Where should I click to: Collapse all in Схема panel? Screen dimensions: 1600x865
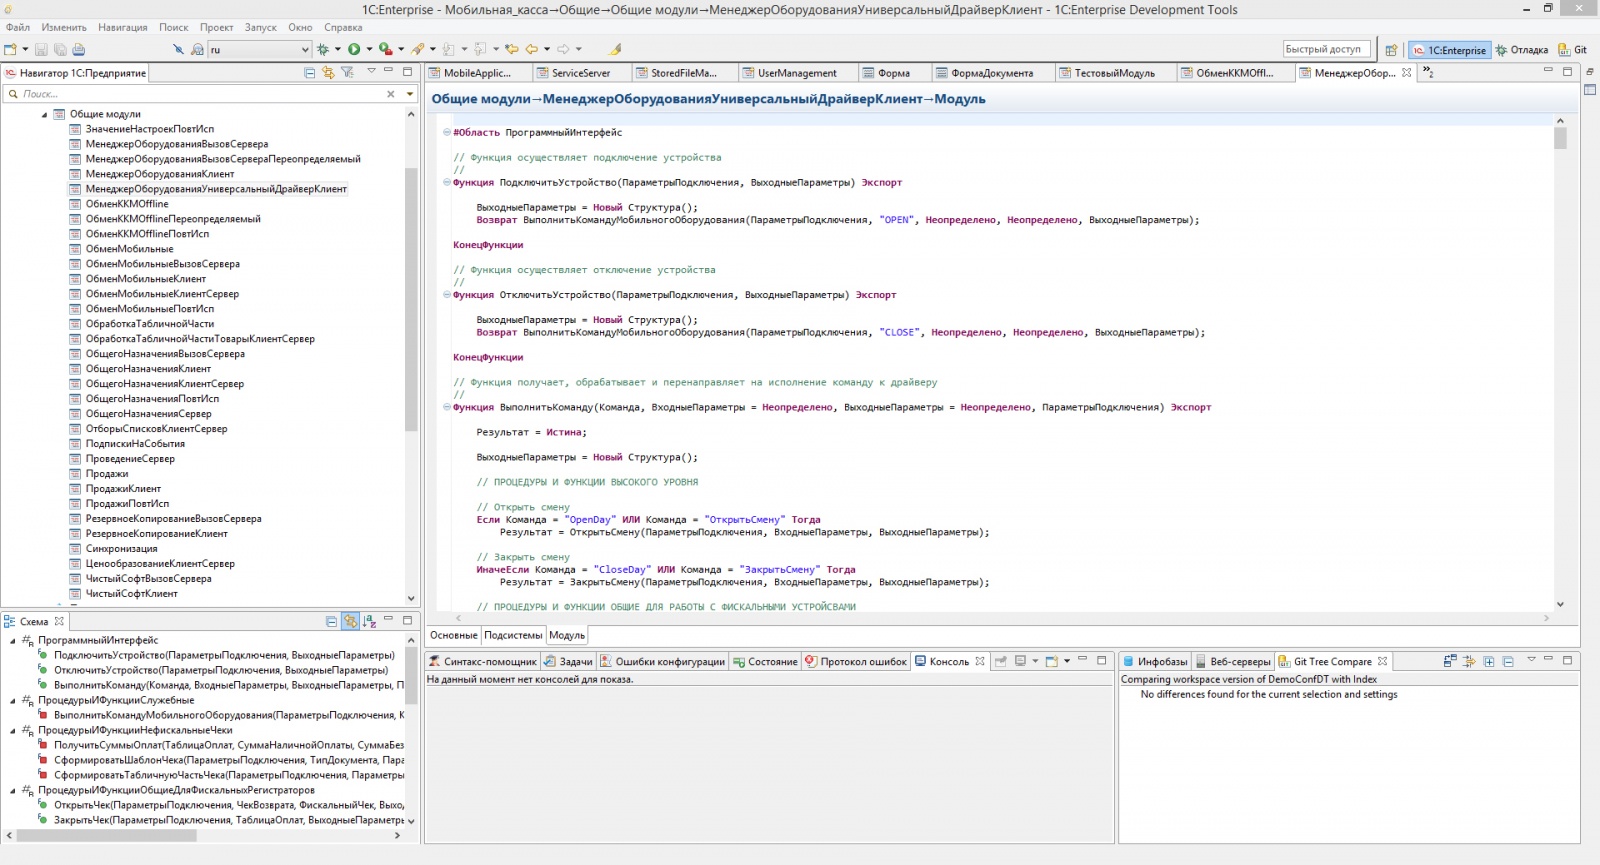pos(332,621)
